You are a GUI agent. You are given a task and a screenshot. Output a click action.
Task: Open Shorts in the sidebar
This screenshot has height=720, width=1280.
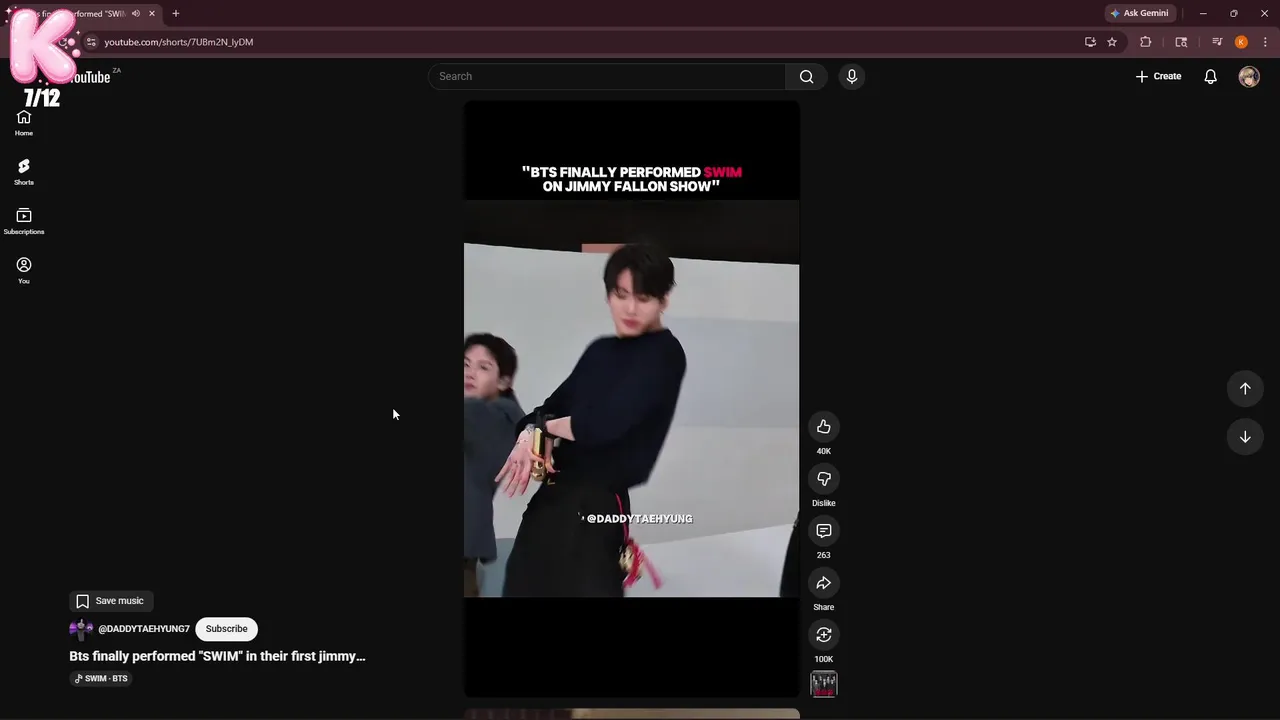[x=24, y=172]
